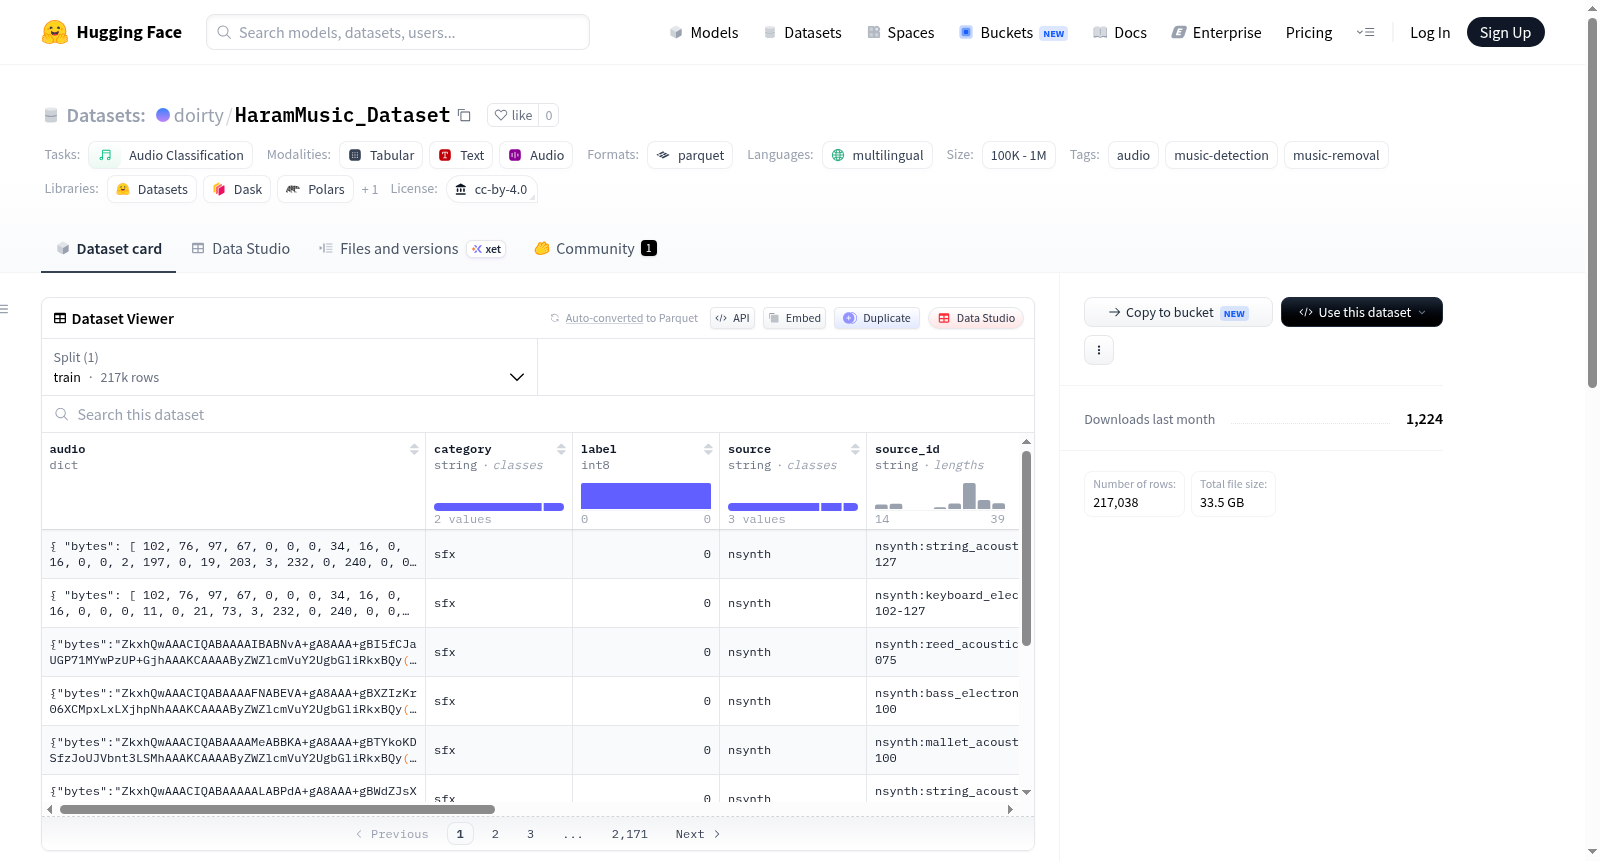
Task: Click the Copy to bucket button
Action: (x=1178, y=312)
